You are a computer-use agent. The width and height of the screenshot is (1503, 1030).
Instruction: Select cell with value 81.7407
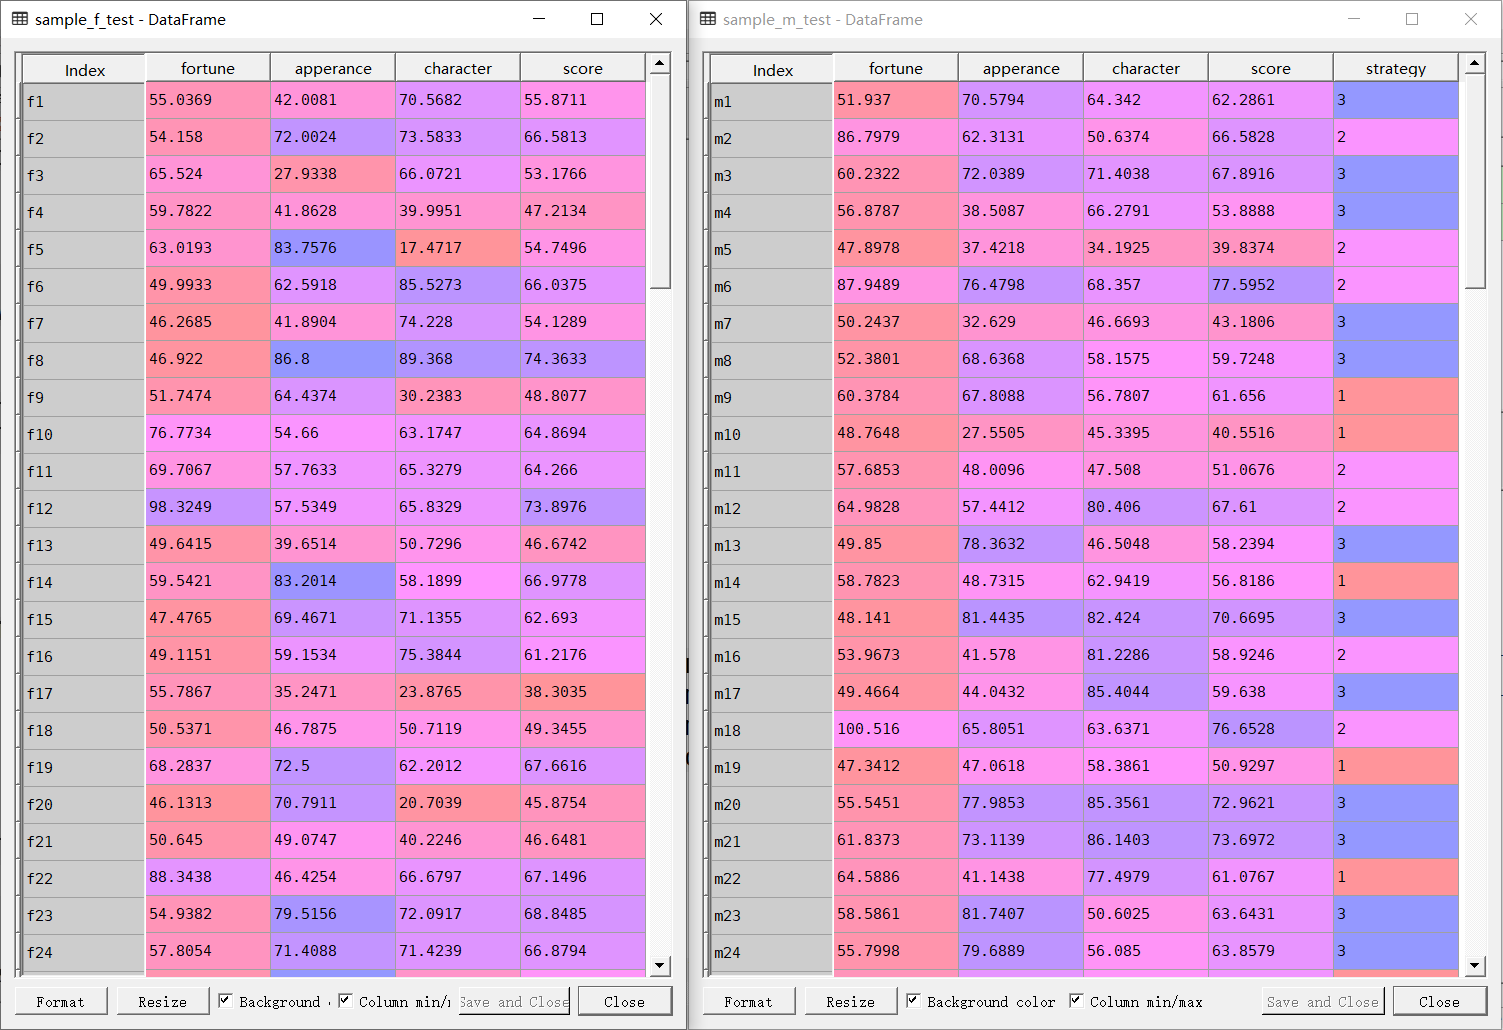[1021, 914]
